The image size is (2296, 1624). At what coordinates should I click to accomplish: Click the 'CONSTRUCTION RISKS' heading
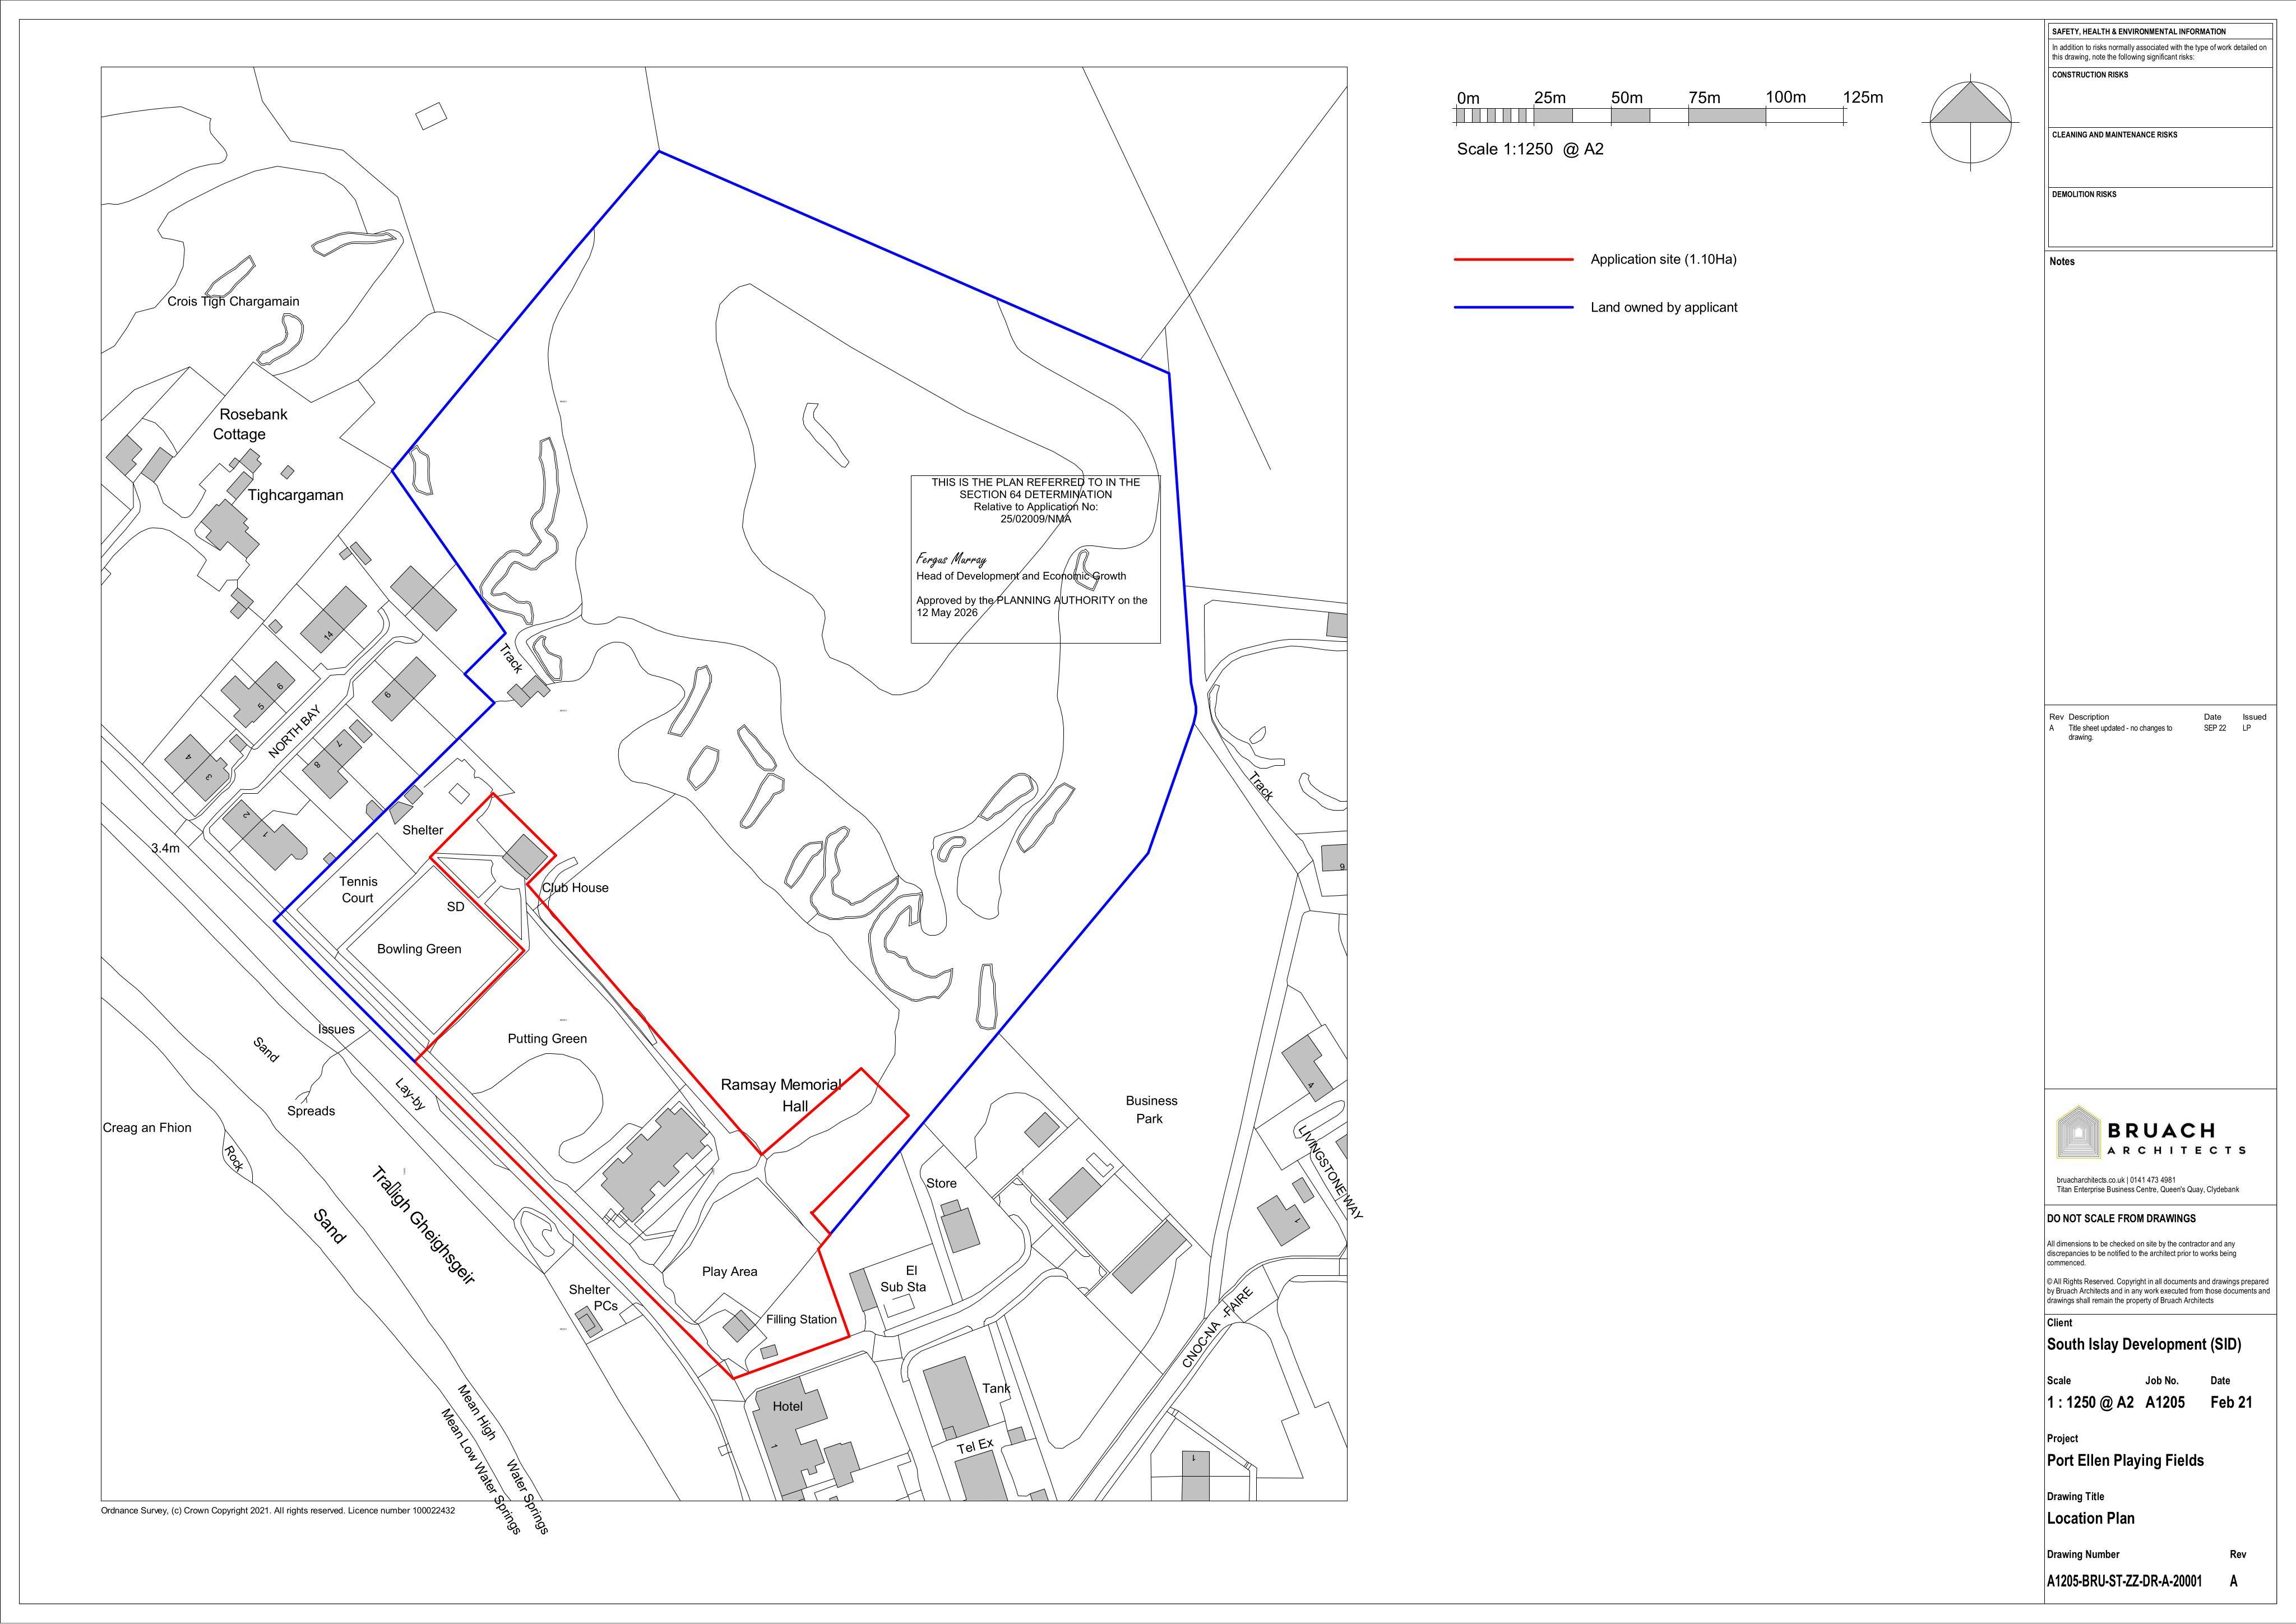[x=2090, y=75]
